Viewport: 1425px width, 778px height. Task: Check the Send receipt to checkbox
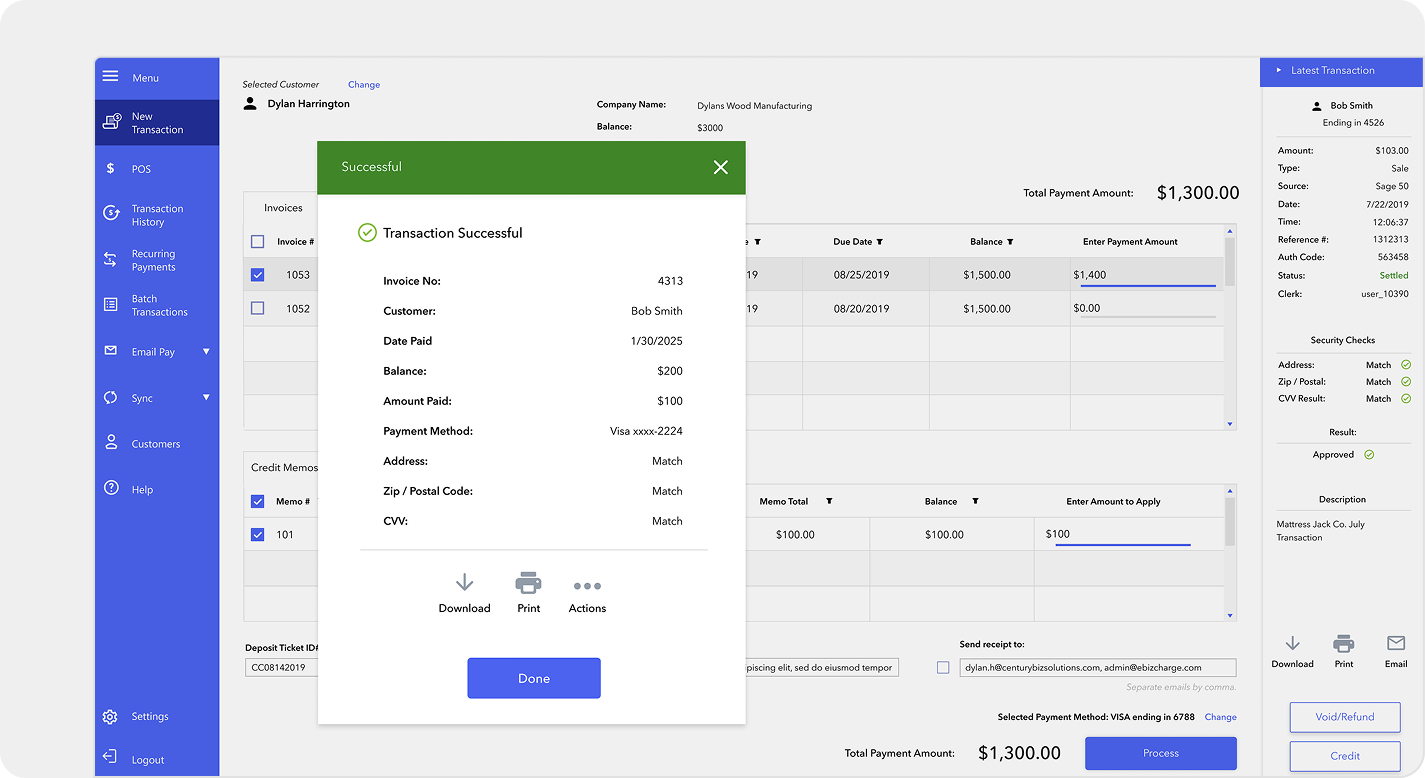click(x=943, y=667)
